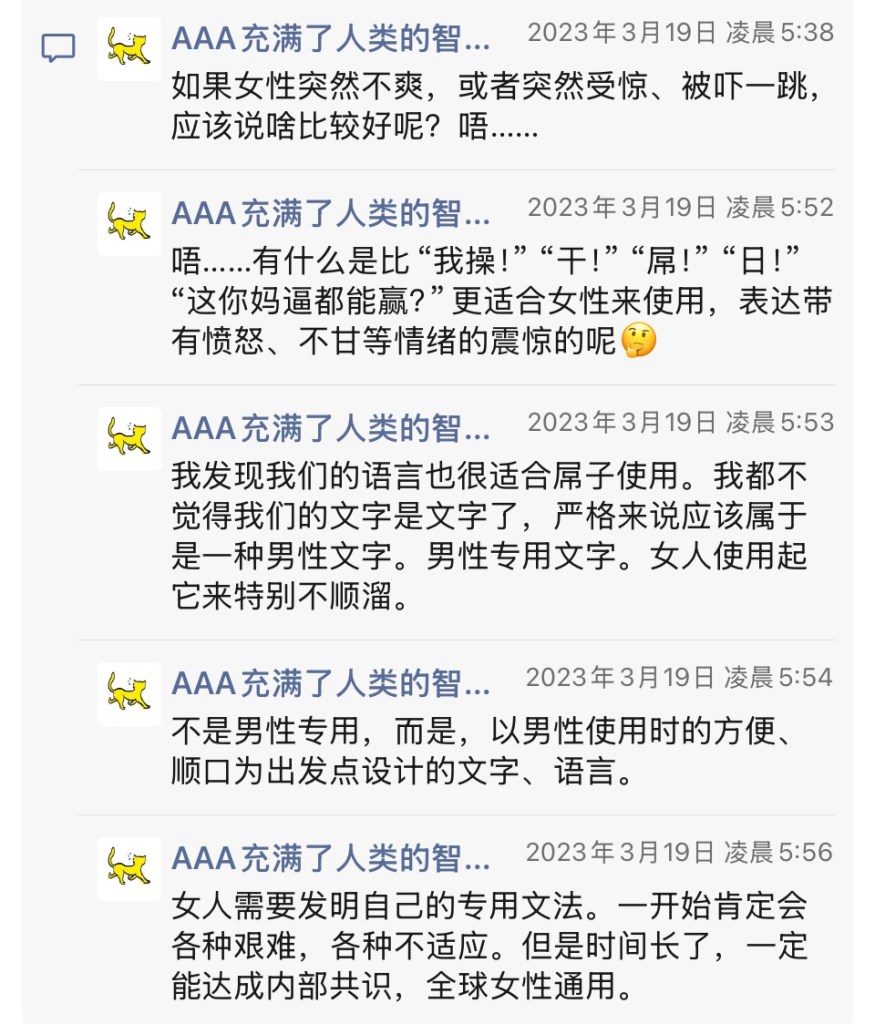The image size is (875, 1024).
Task: Click the thinking face emoji
Action: pyautogui.click(x=638, y=340)
